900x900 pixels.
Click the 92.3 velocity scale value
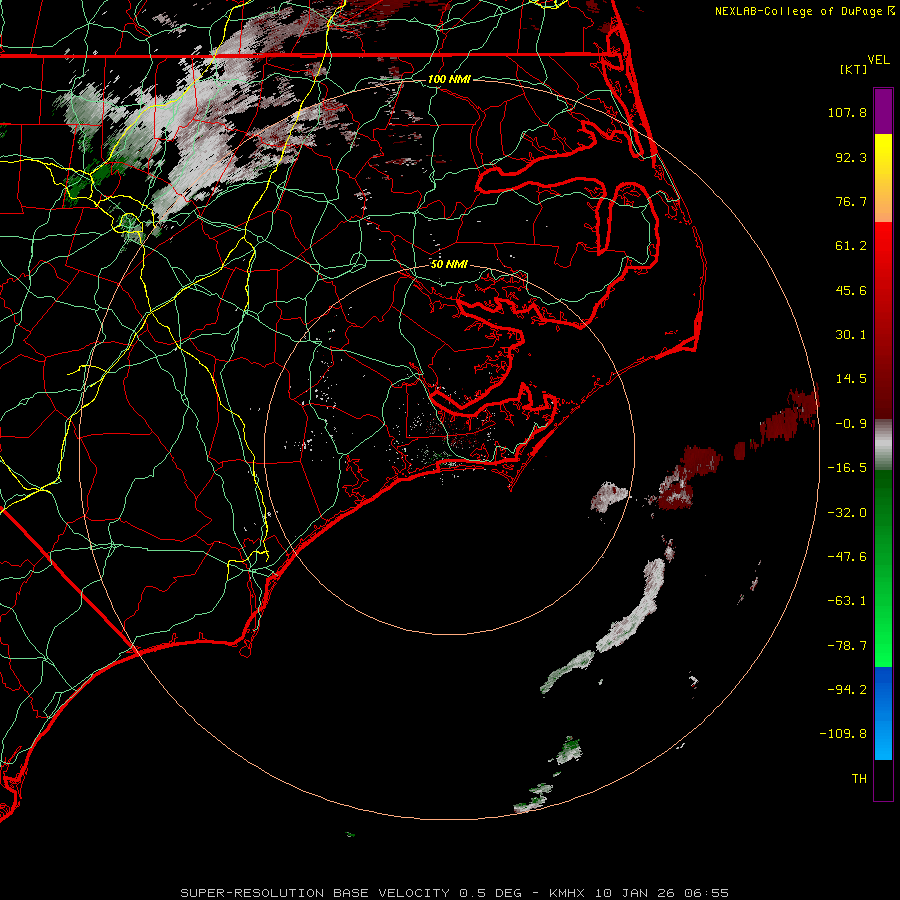click(x=851, y=157)
